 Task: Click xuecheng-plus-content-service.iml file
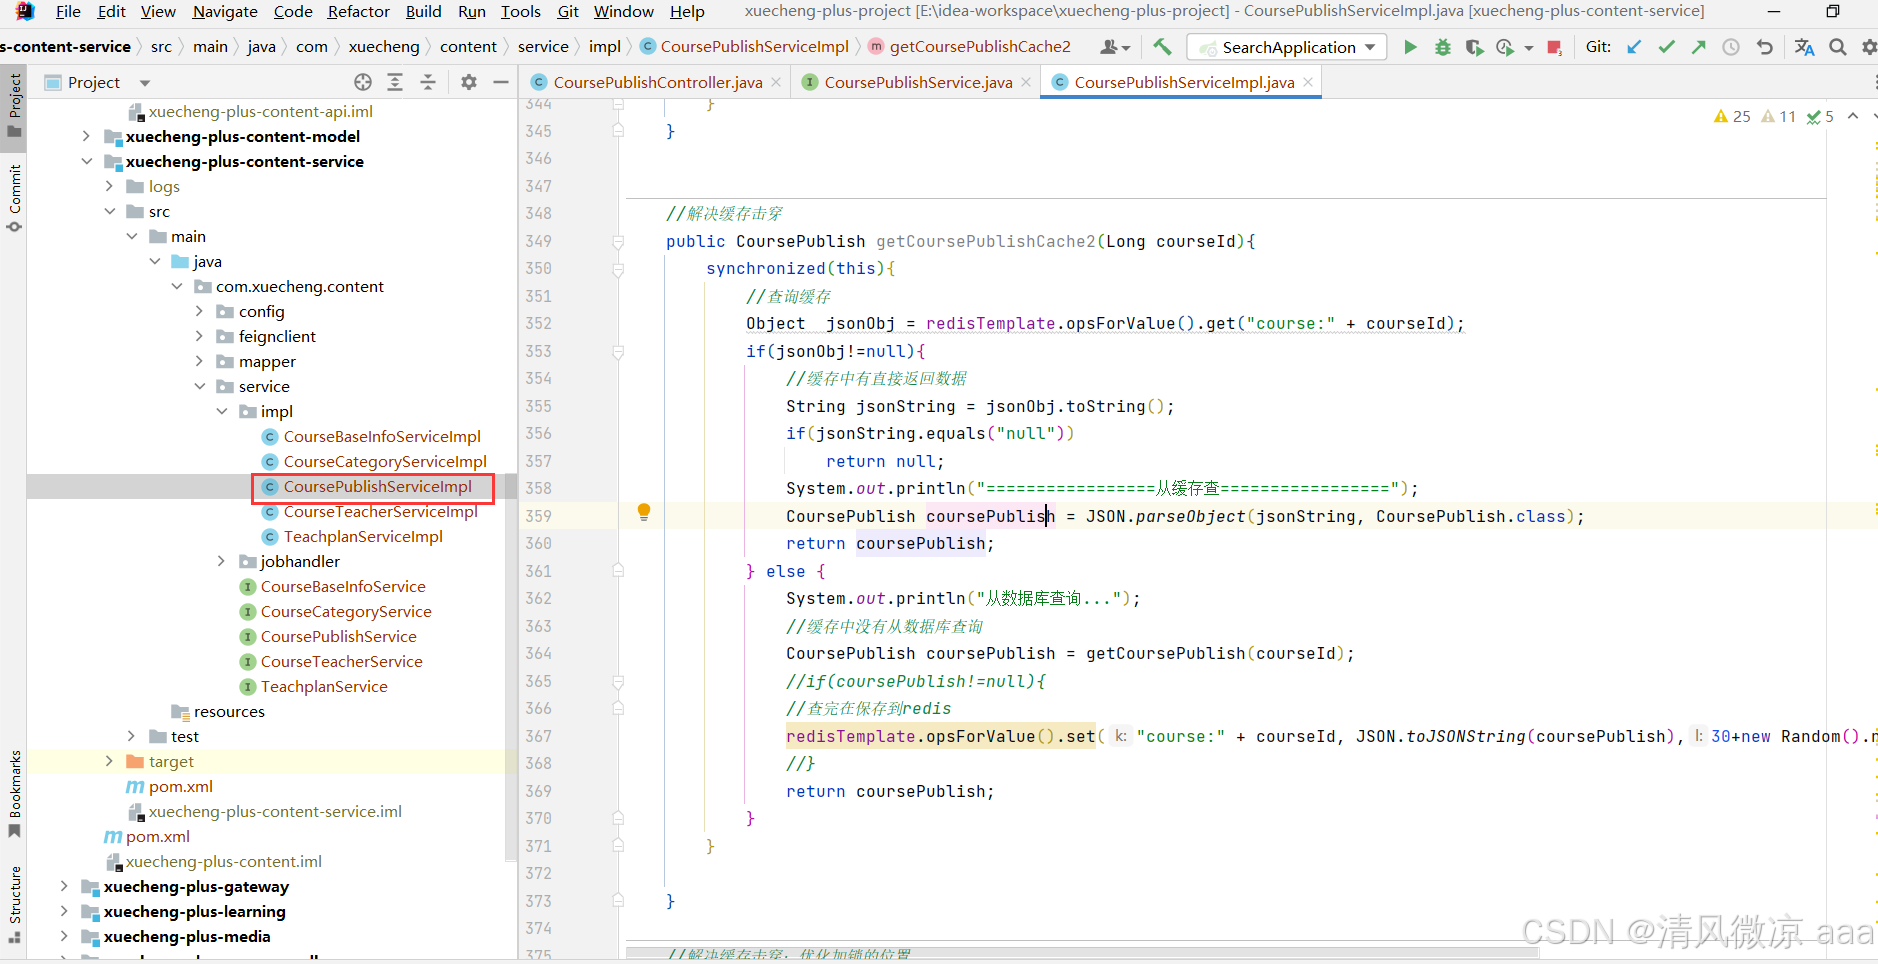coord(275,811)
